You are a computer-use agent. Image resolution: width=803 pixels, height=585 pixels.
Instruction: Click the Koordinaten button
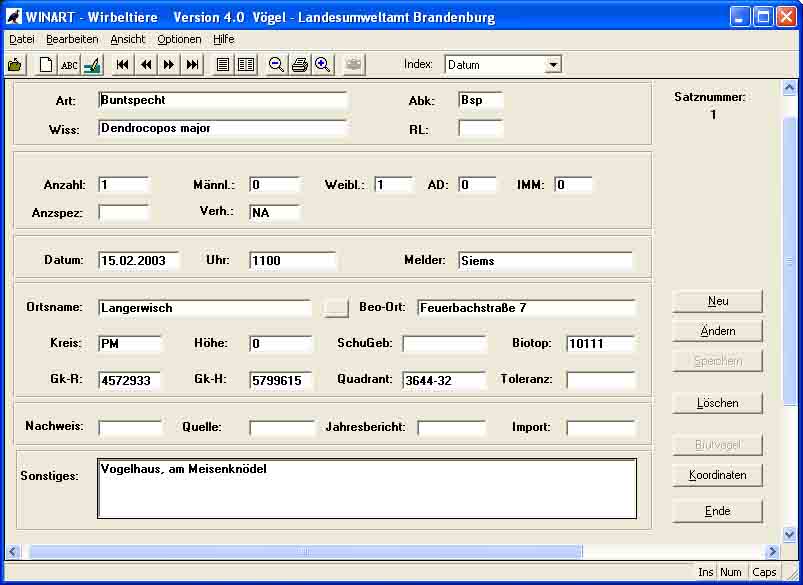(717, 475)
